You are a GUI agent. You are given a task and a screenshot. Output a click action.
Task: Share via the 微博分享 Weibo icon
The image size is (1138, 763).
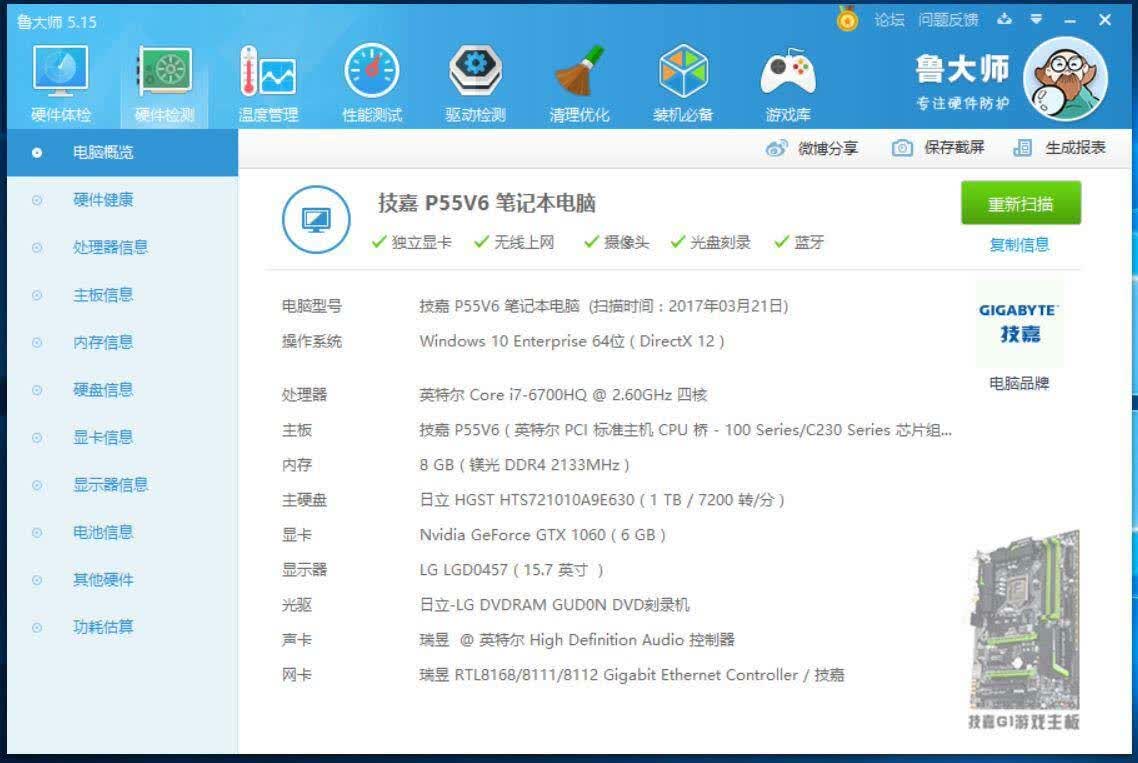[776, 149]
